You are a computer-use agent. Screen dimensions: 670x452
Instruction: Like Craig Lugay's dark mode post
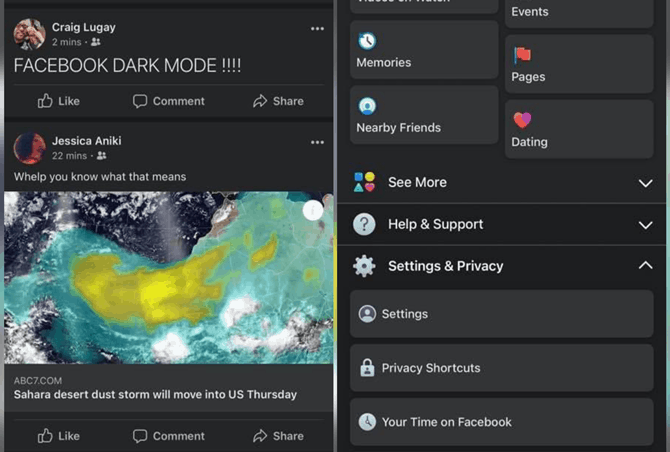(x=59, y=101)
